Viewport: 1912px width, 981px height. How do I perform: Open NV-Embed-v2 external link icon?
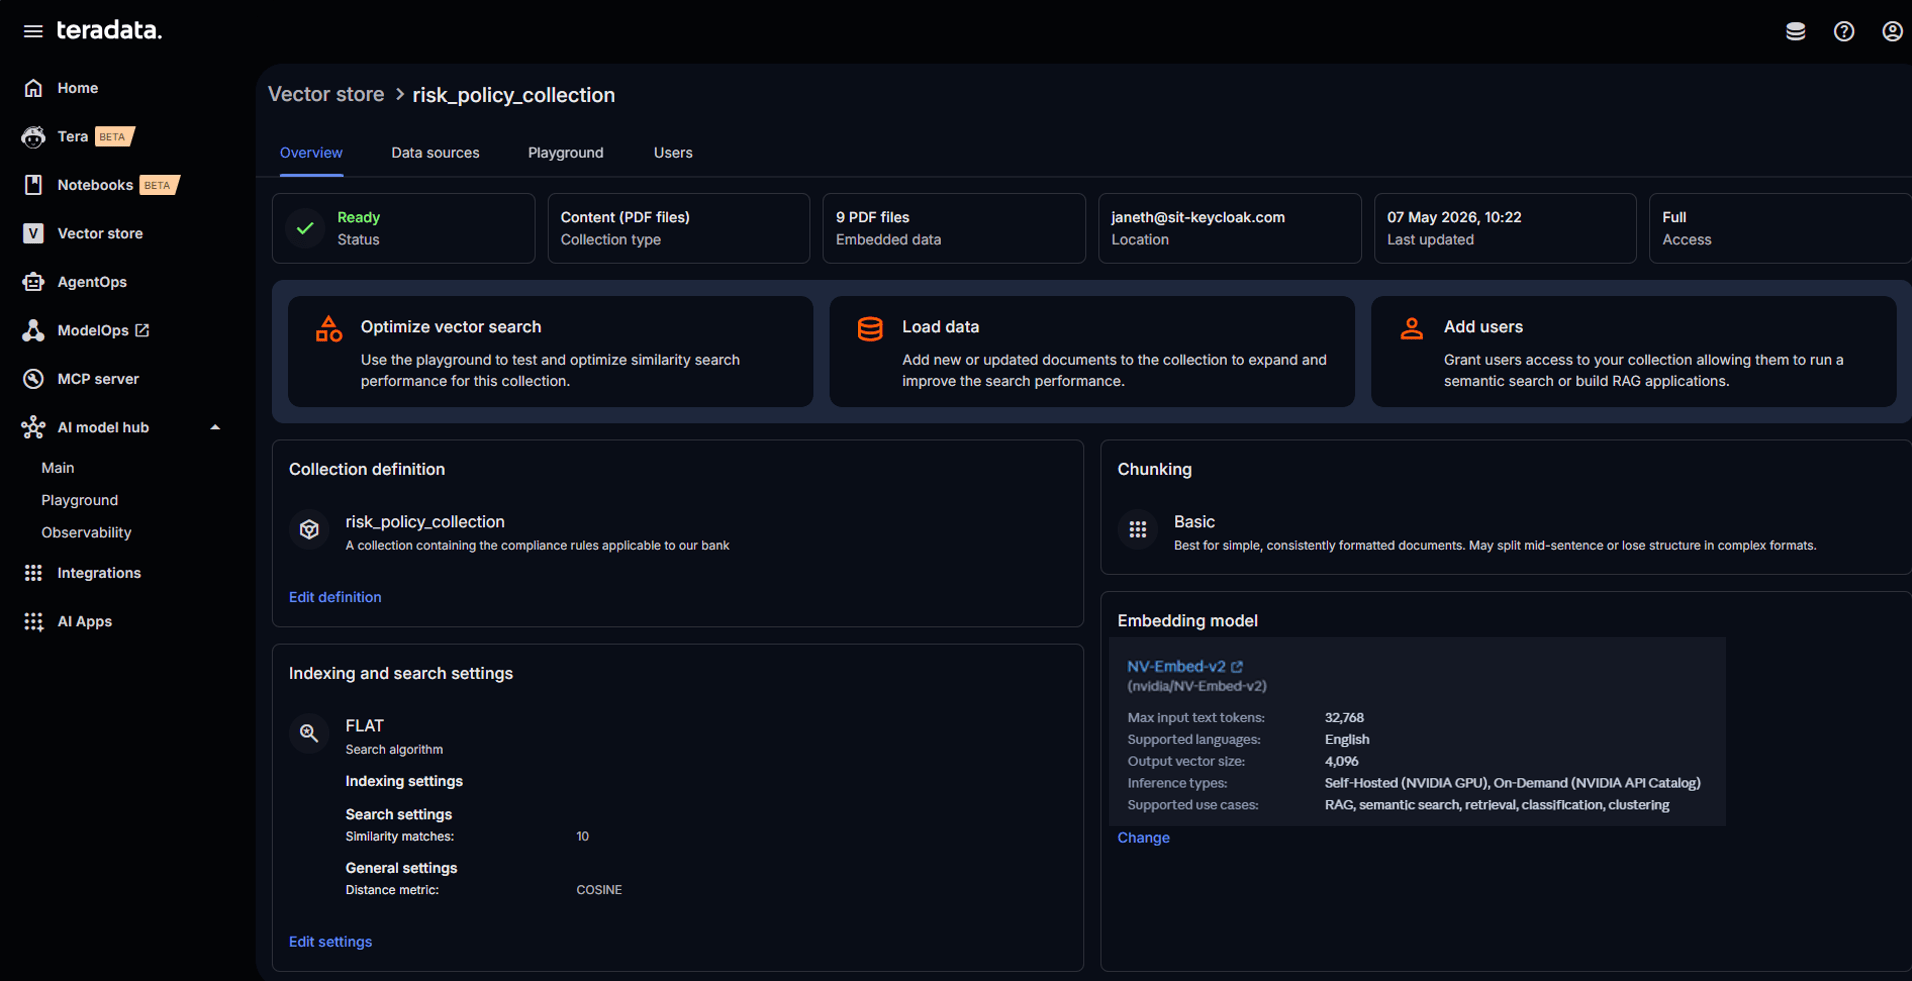(1237, 667)
